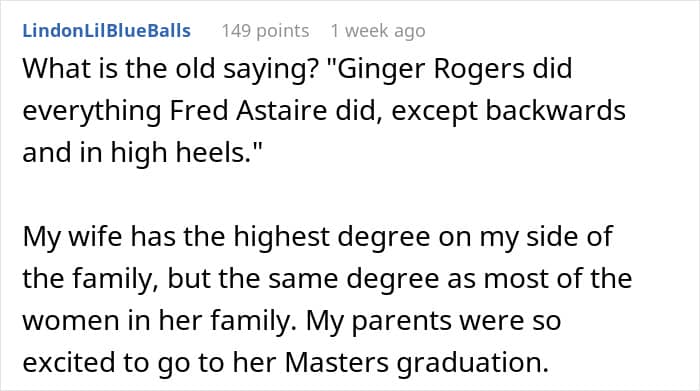Click the word 'everything' in the quote
The image size is (700, 391).
[92, 112]
